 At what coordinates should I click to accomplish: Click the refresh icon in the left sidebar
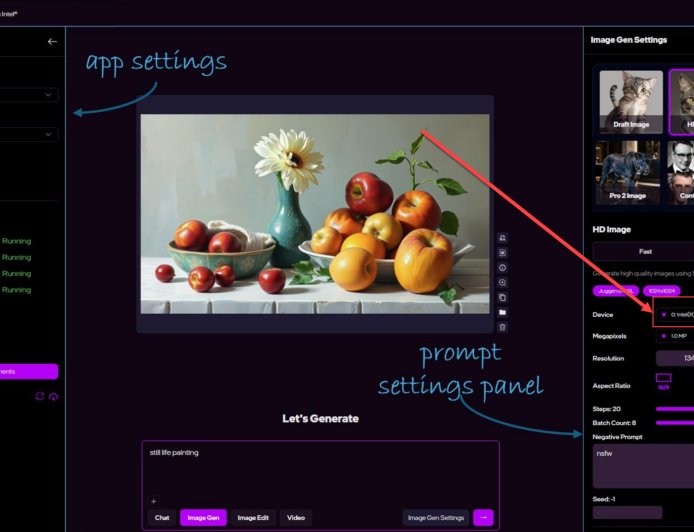(x=39, y=396)
